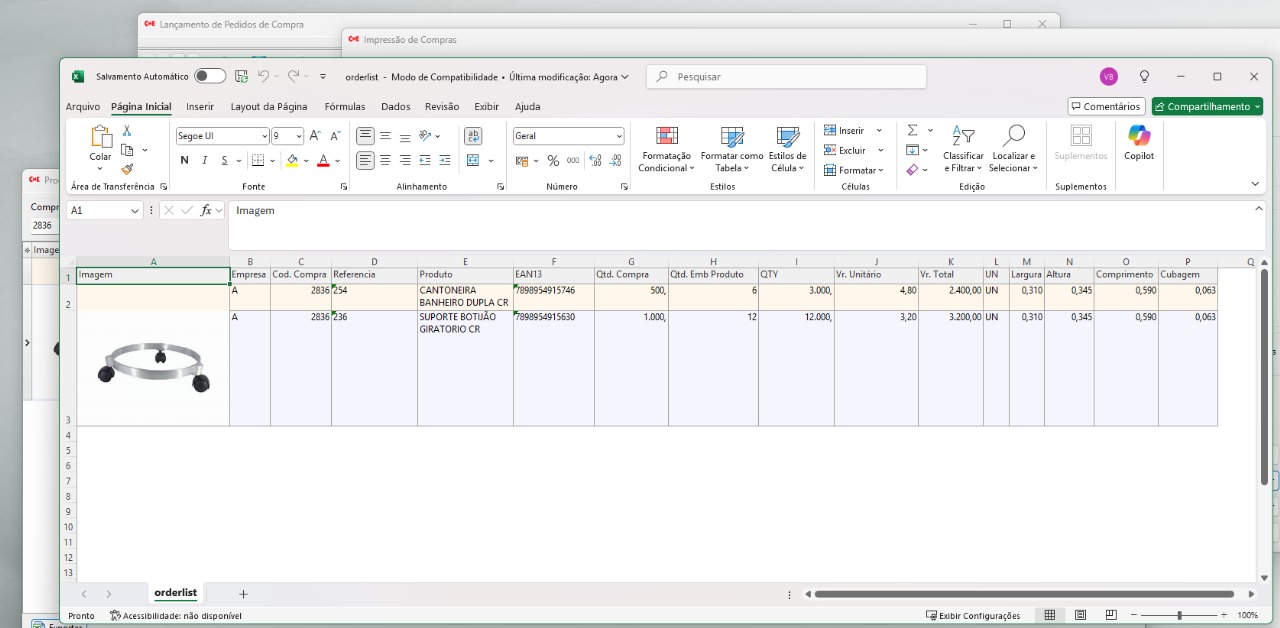The height and width of the screenshot is (628, 1280).
Task: Toggle italic formatting (I) button
Action: [205, 161]
